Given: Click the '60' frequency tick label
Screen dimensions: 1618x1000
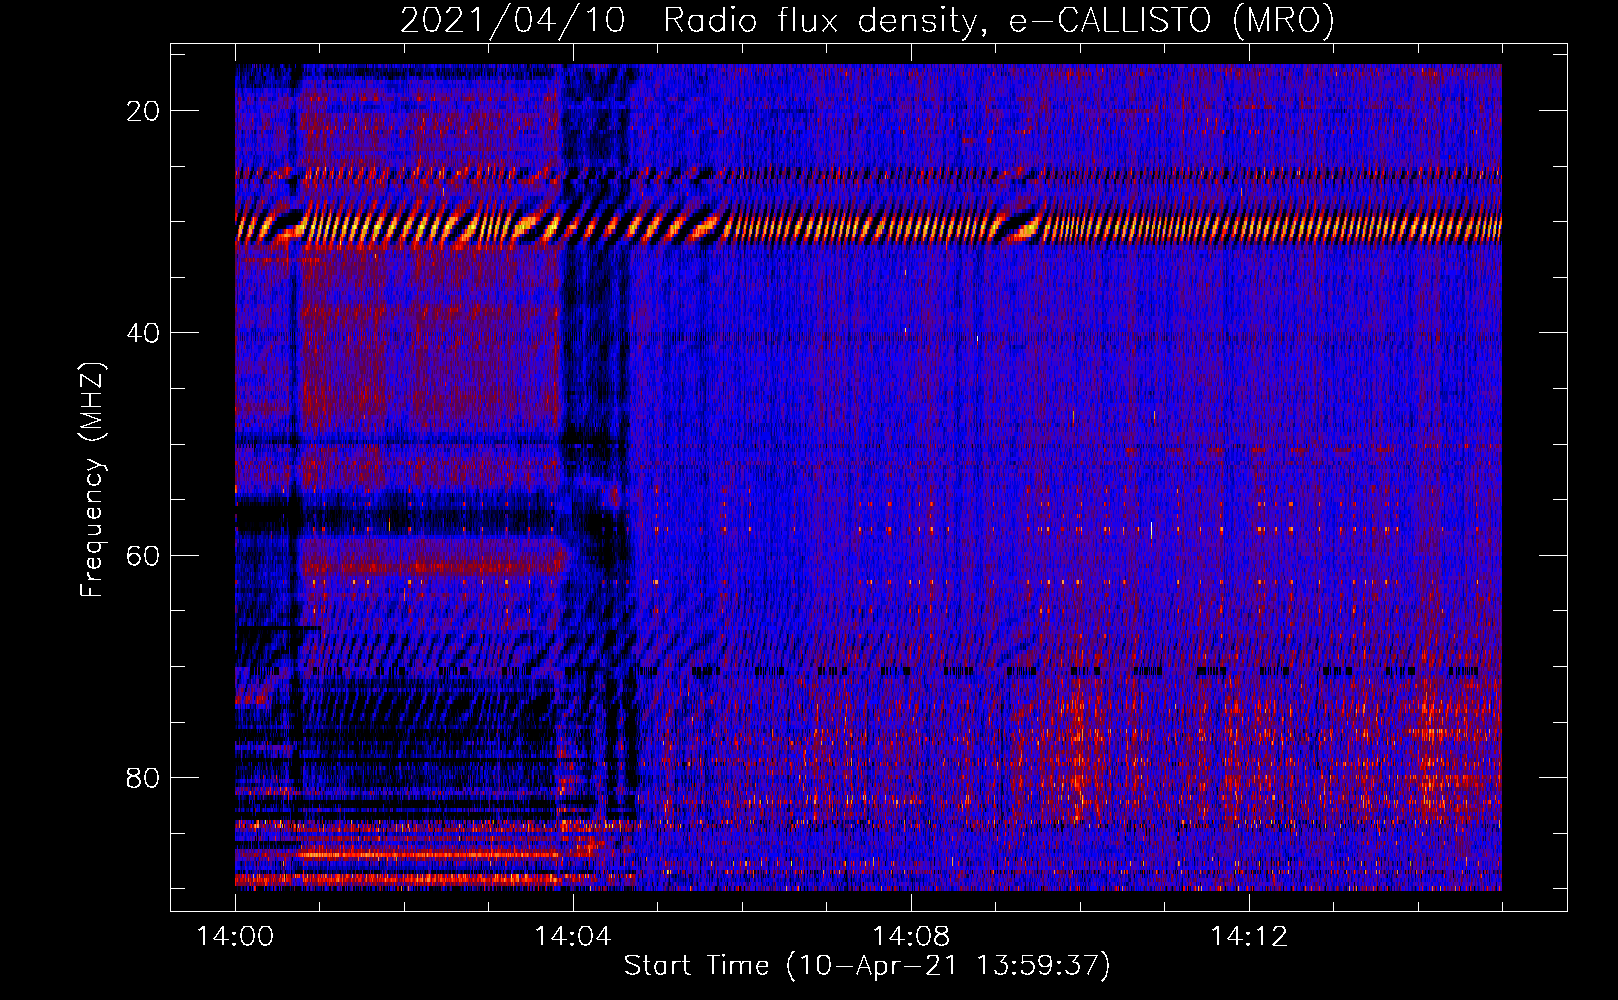Looking at the screenshot, I should 143,555.
